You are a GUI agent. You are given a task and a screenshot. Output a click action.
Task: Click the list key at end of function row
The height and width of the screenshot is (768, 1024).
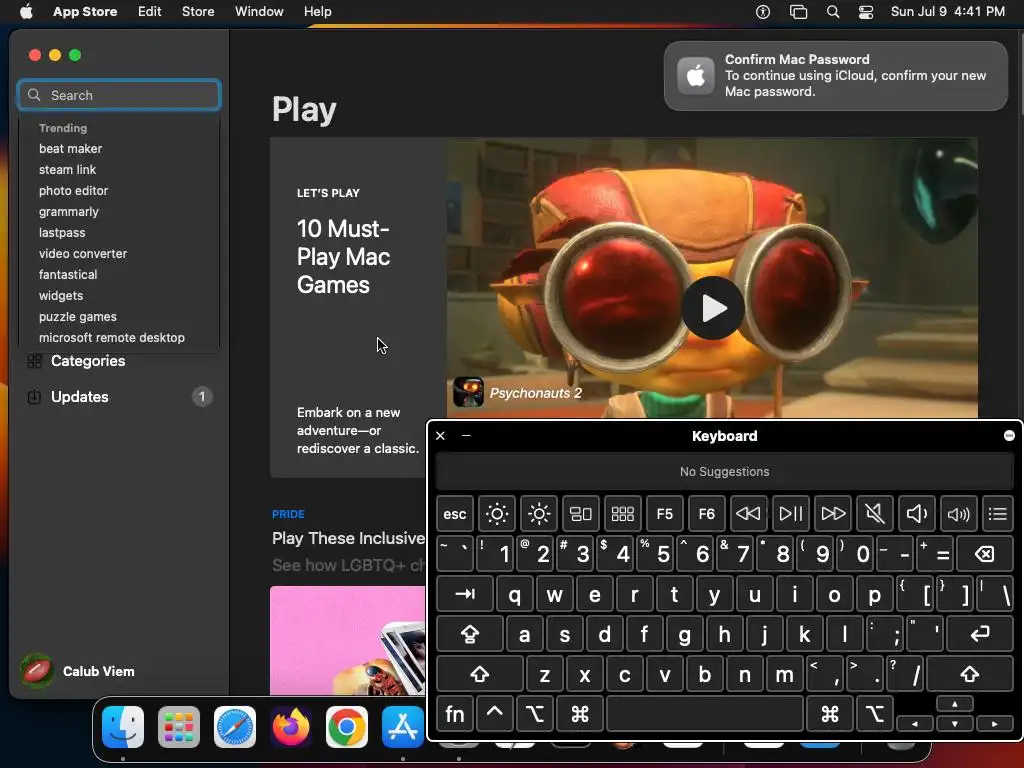997,514
